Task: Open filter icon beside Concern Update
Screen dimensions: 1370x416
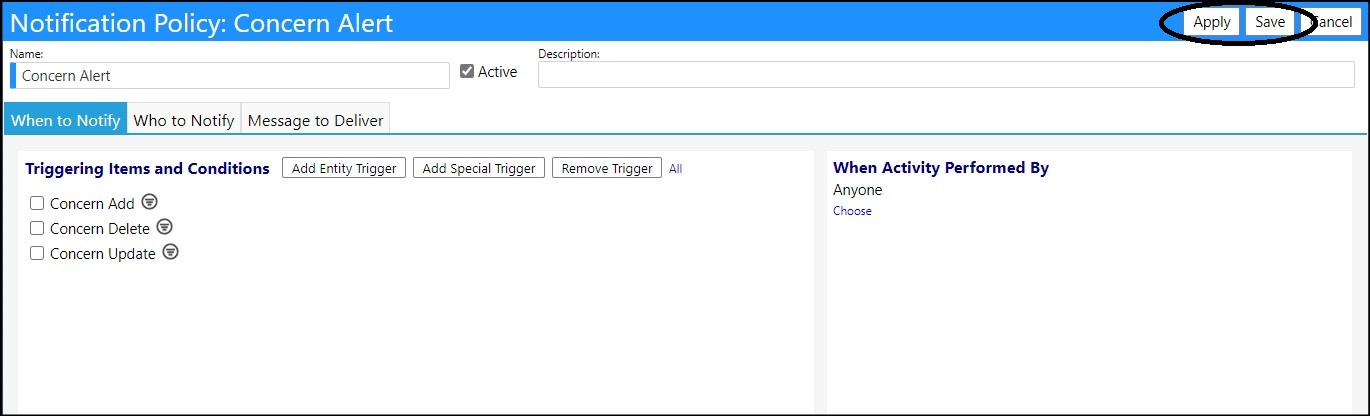Action: (x=171, y=252)
